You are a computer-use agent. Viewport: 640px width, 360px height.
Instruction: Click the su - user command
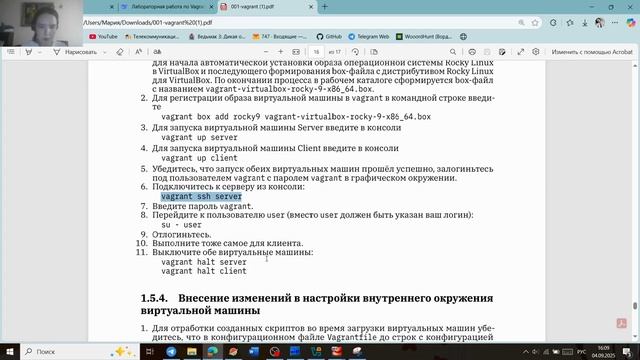click(181, 225)
